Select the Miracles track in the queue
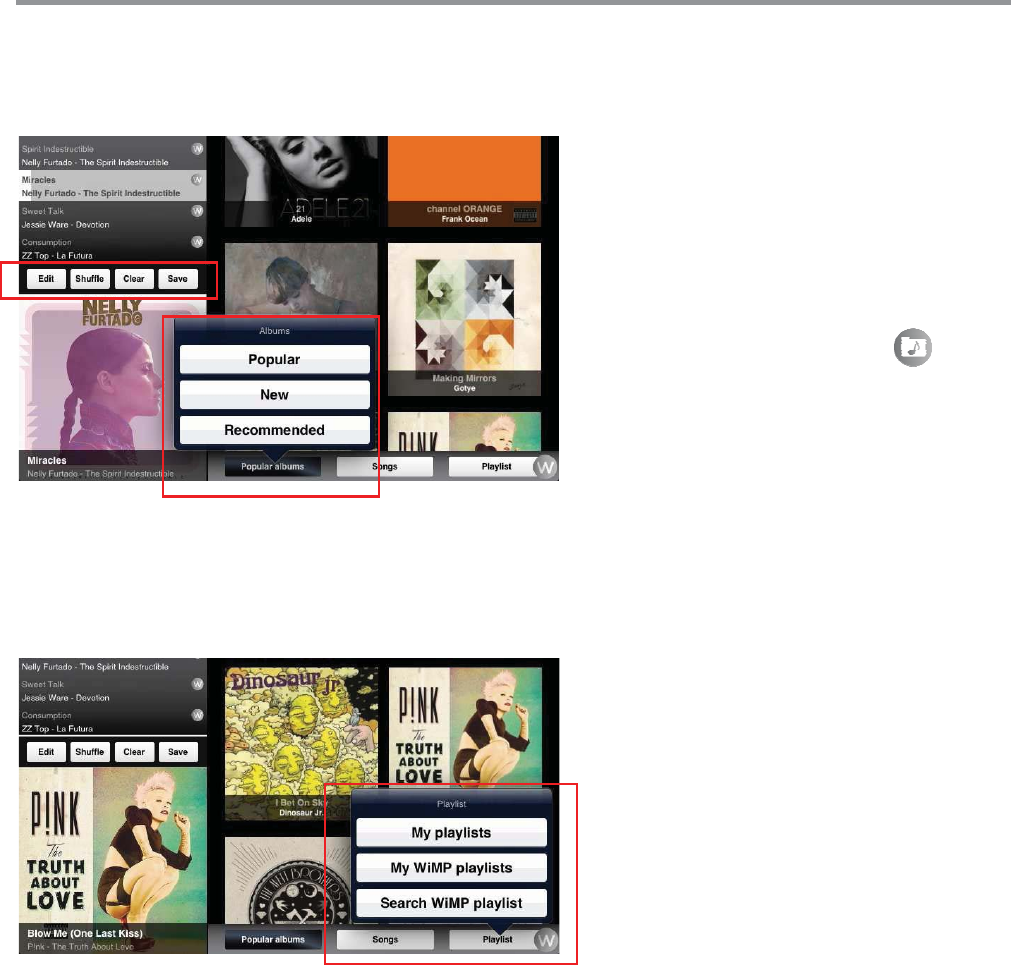The height and width of the screenshot is (965, 1011). 113,186
